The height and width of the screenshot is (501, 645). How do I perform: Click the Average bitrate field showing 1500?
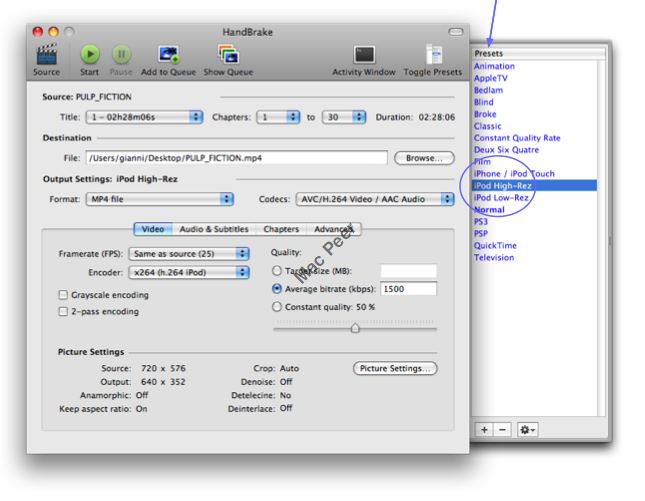coord(408,289)
